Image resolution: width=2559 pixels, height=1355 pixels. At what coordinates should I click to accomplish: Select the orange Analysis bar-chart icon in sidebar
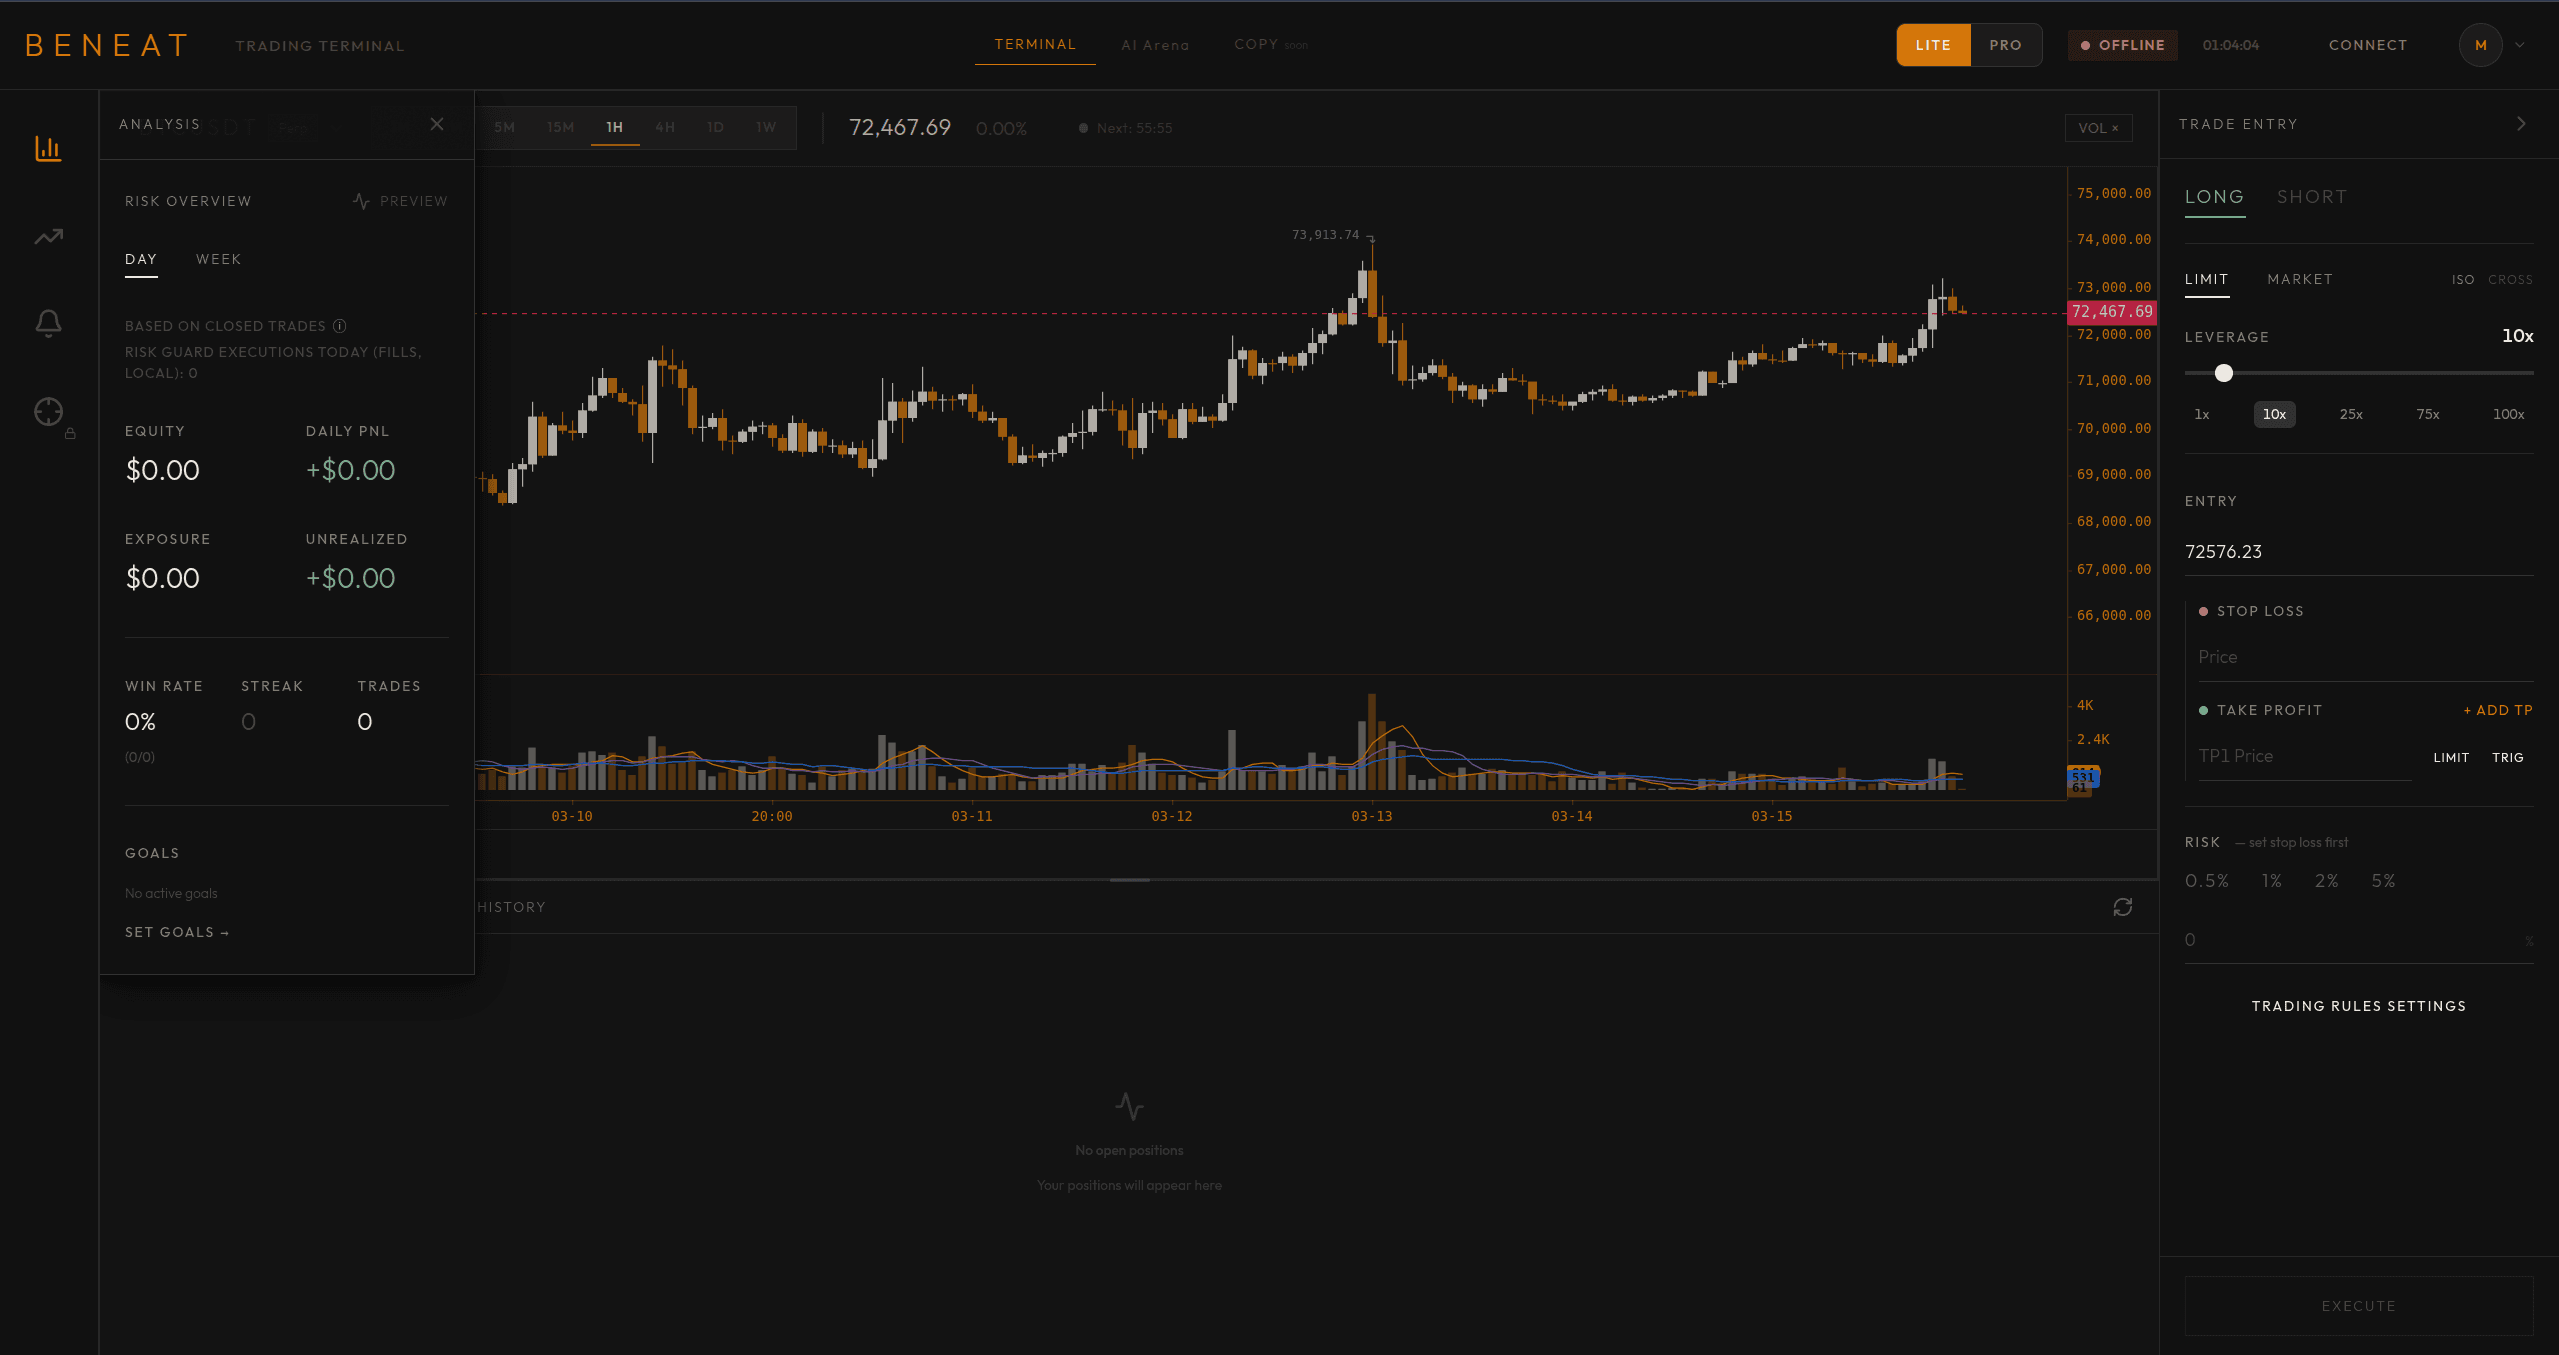click(48, 148)
